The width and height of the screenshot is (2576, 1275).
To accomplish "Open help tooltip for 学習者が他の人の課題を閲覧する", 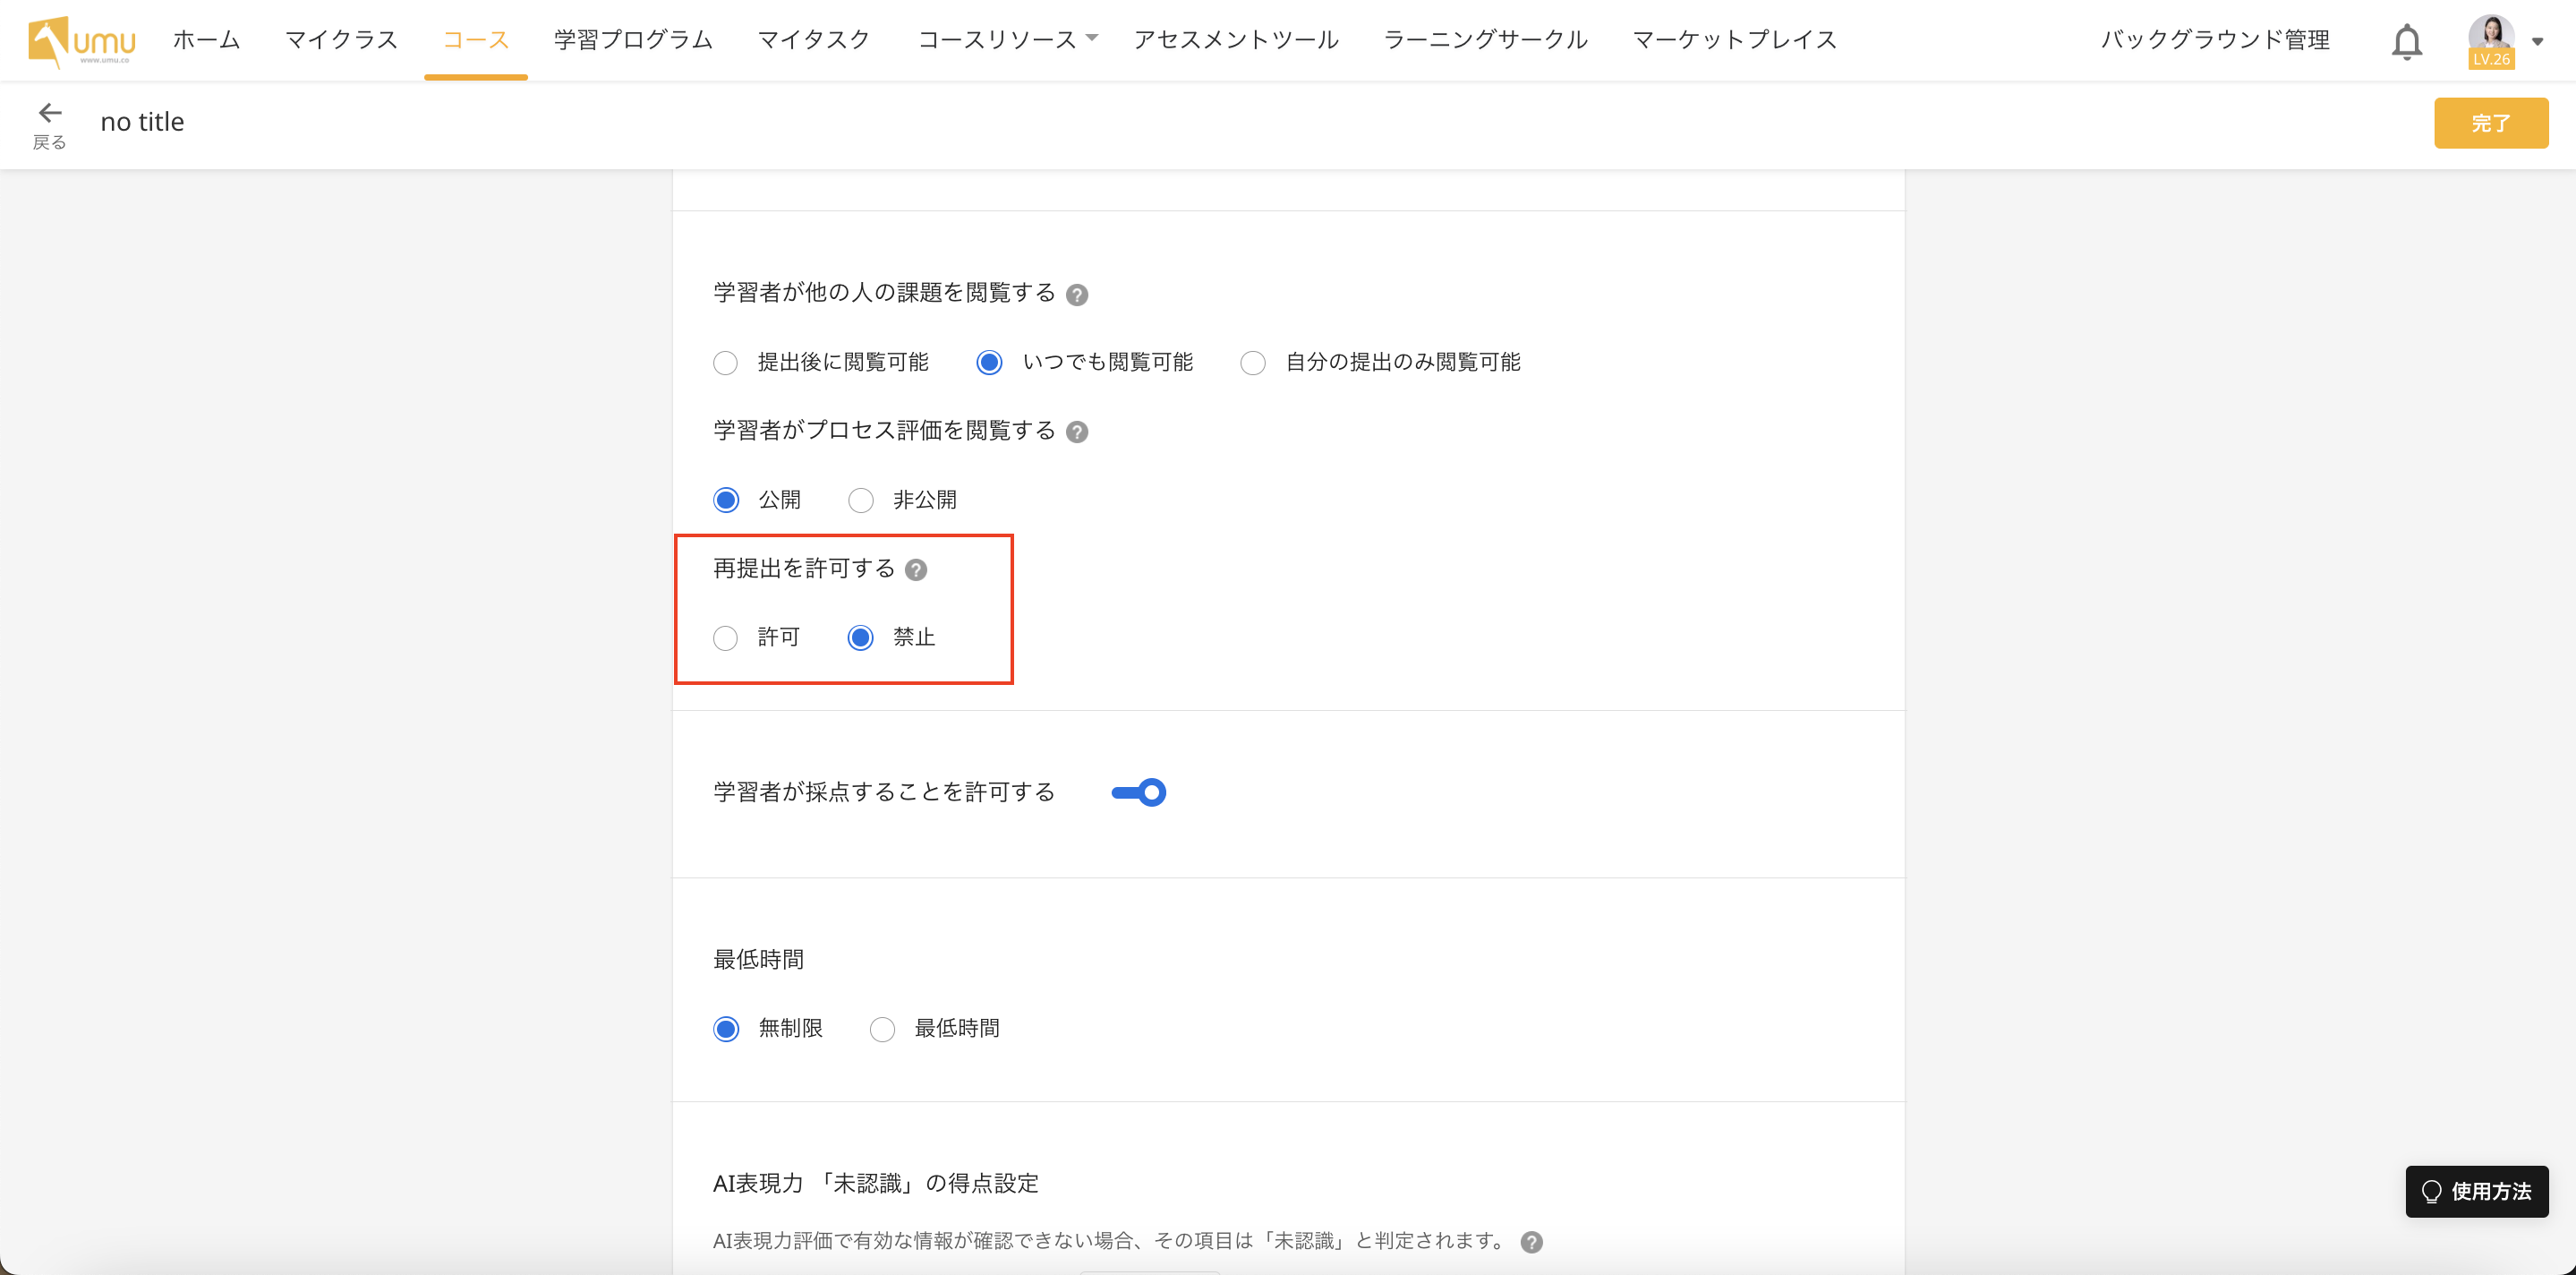I will pyautogui.click(x=1077, y=294).
